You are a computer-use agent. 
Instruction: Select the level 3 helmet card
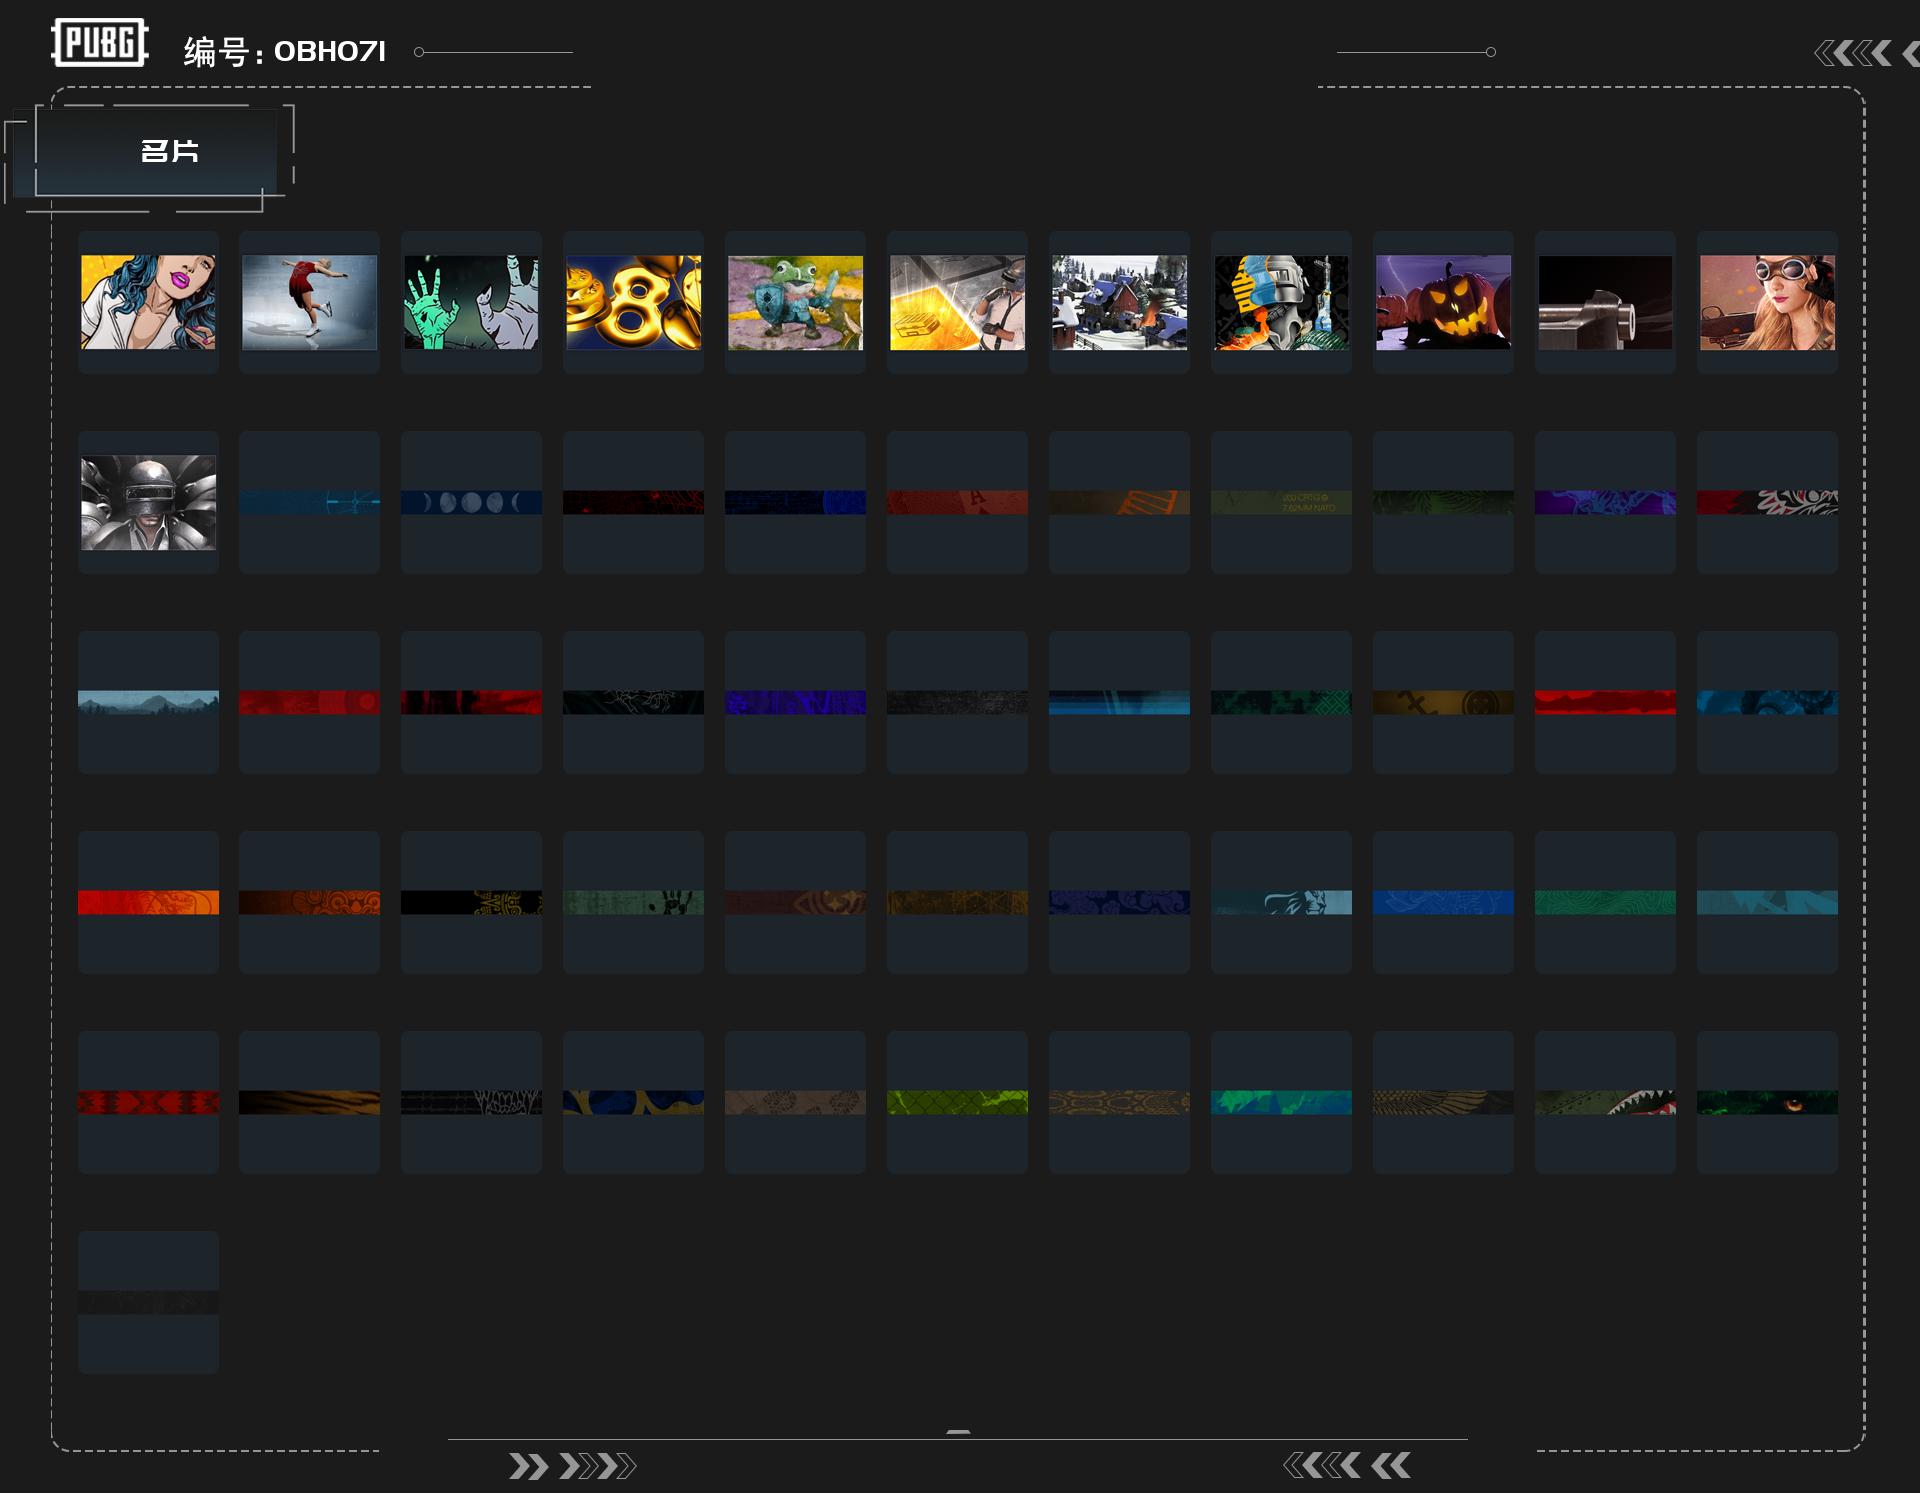coord(148,502)
